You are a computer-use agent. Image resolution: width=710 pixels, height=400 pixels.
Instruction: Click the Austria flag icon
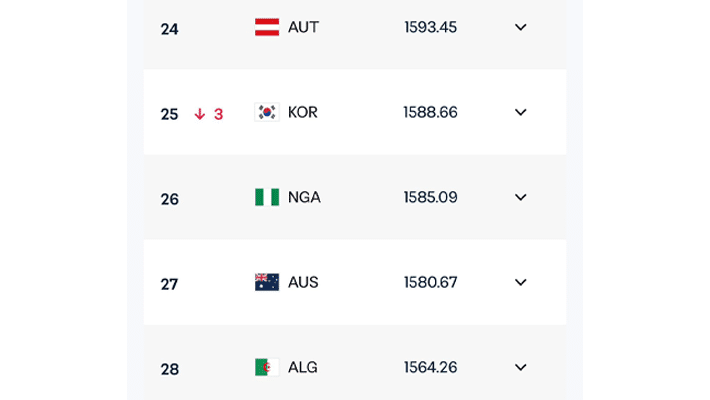point(267,27)
